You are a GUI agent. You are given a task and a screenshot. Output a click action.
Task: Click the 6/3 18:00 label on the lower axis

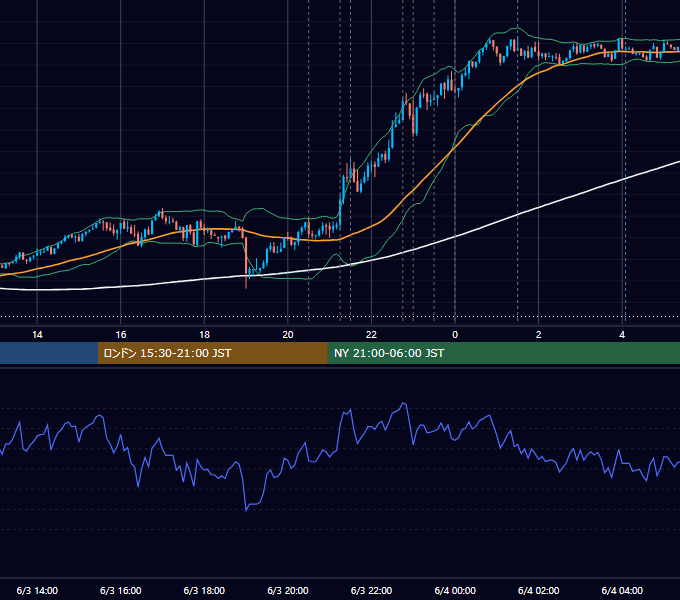pyautogui.click(x=204, y=590)
